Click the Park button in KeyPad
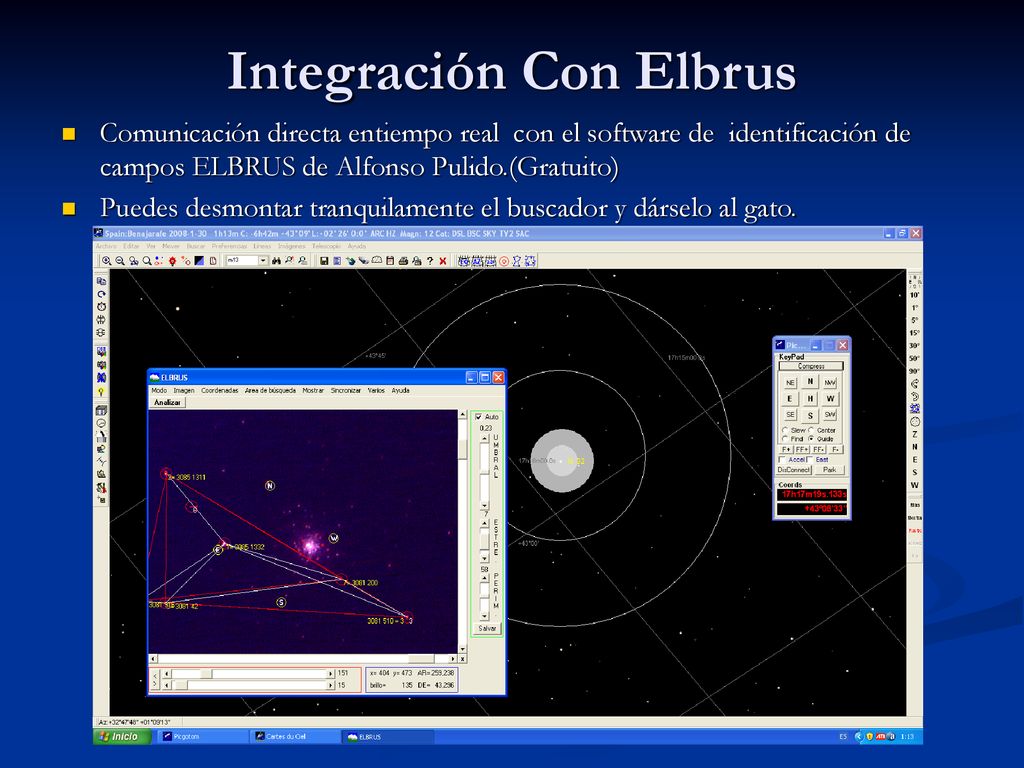The height and width of the screenshot is (768, 1024). (x=829, y=470)
